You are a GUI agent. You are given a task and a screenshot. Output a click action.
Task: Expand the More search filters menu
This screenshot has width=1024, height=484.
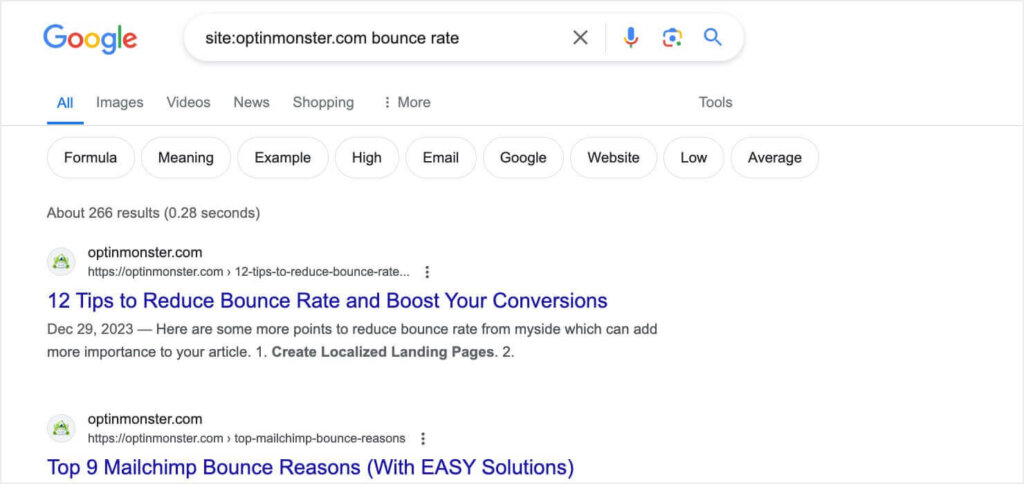406,102
